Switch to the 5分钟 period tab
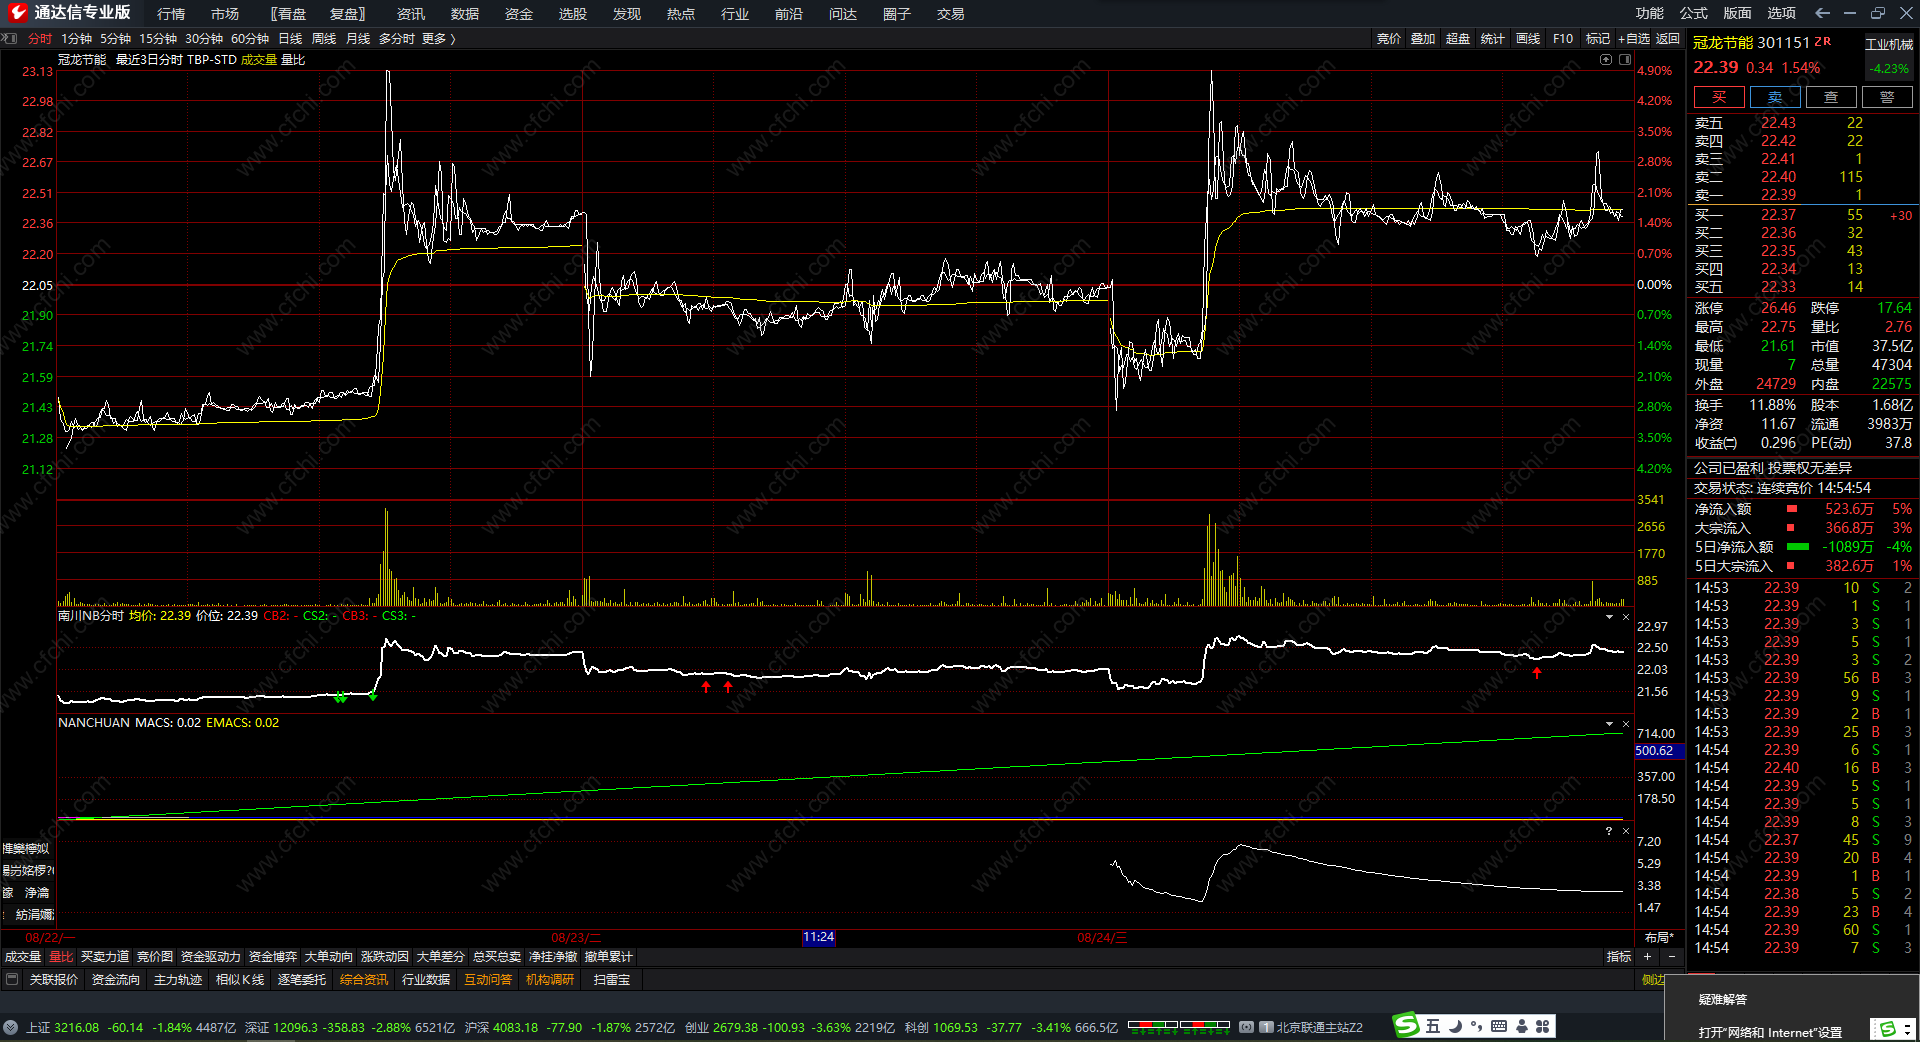 click(x=115, y=38)
